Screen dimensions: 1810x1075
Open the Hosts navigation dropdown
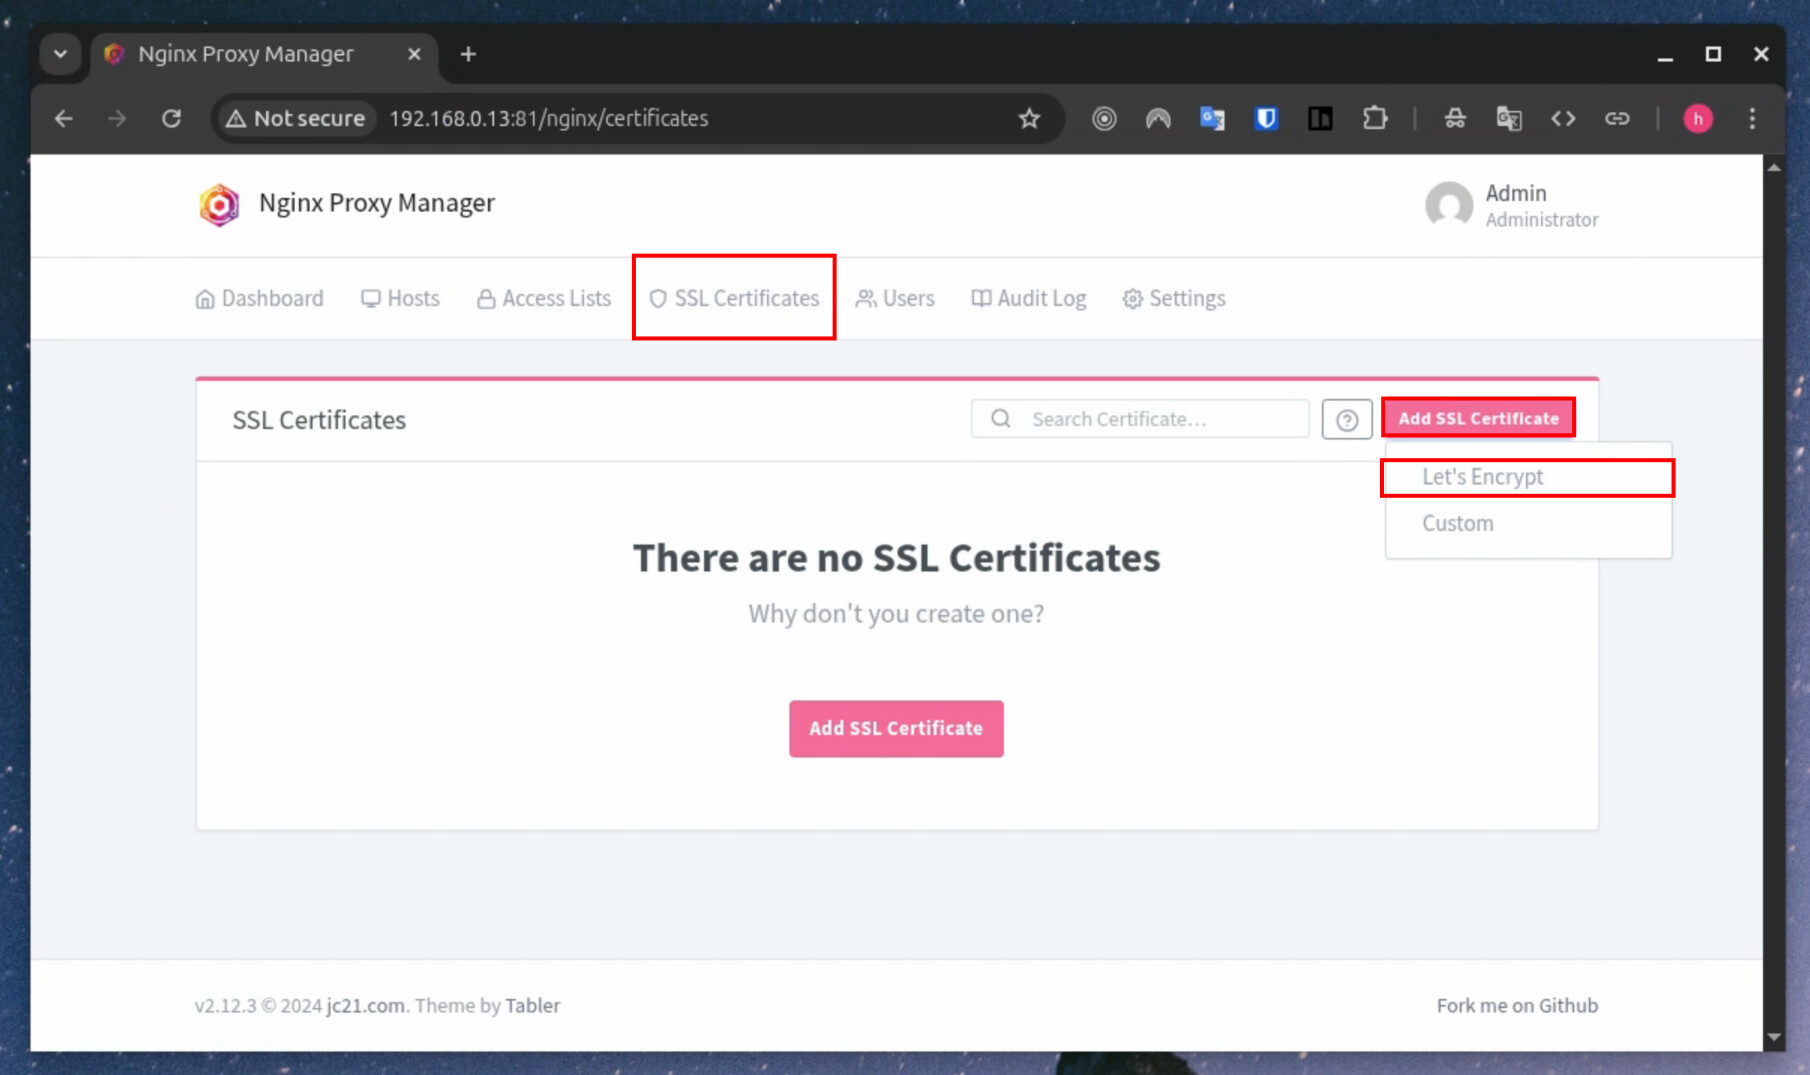click(x=400, y=298)
